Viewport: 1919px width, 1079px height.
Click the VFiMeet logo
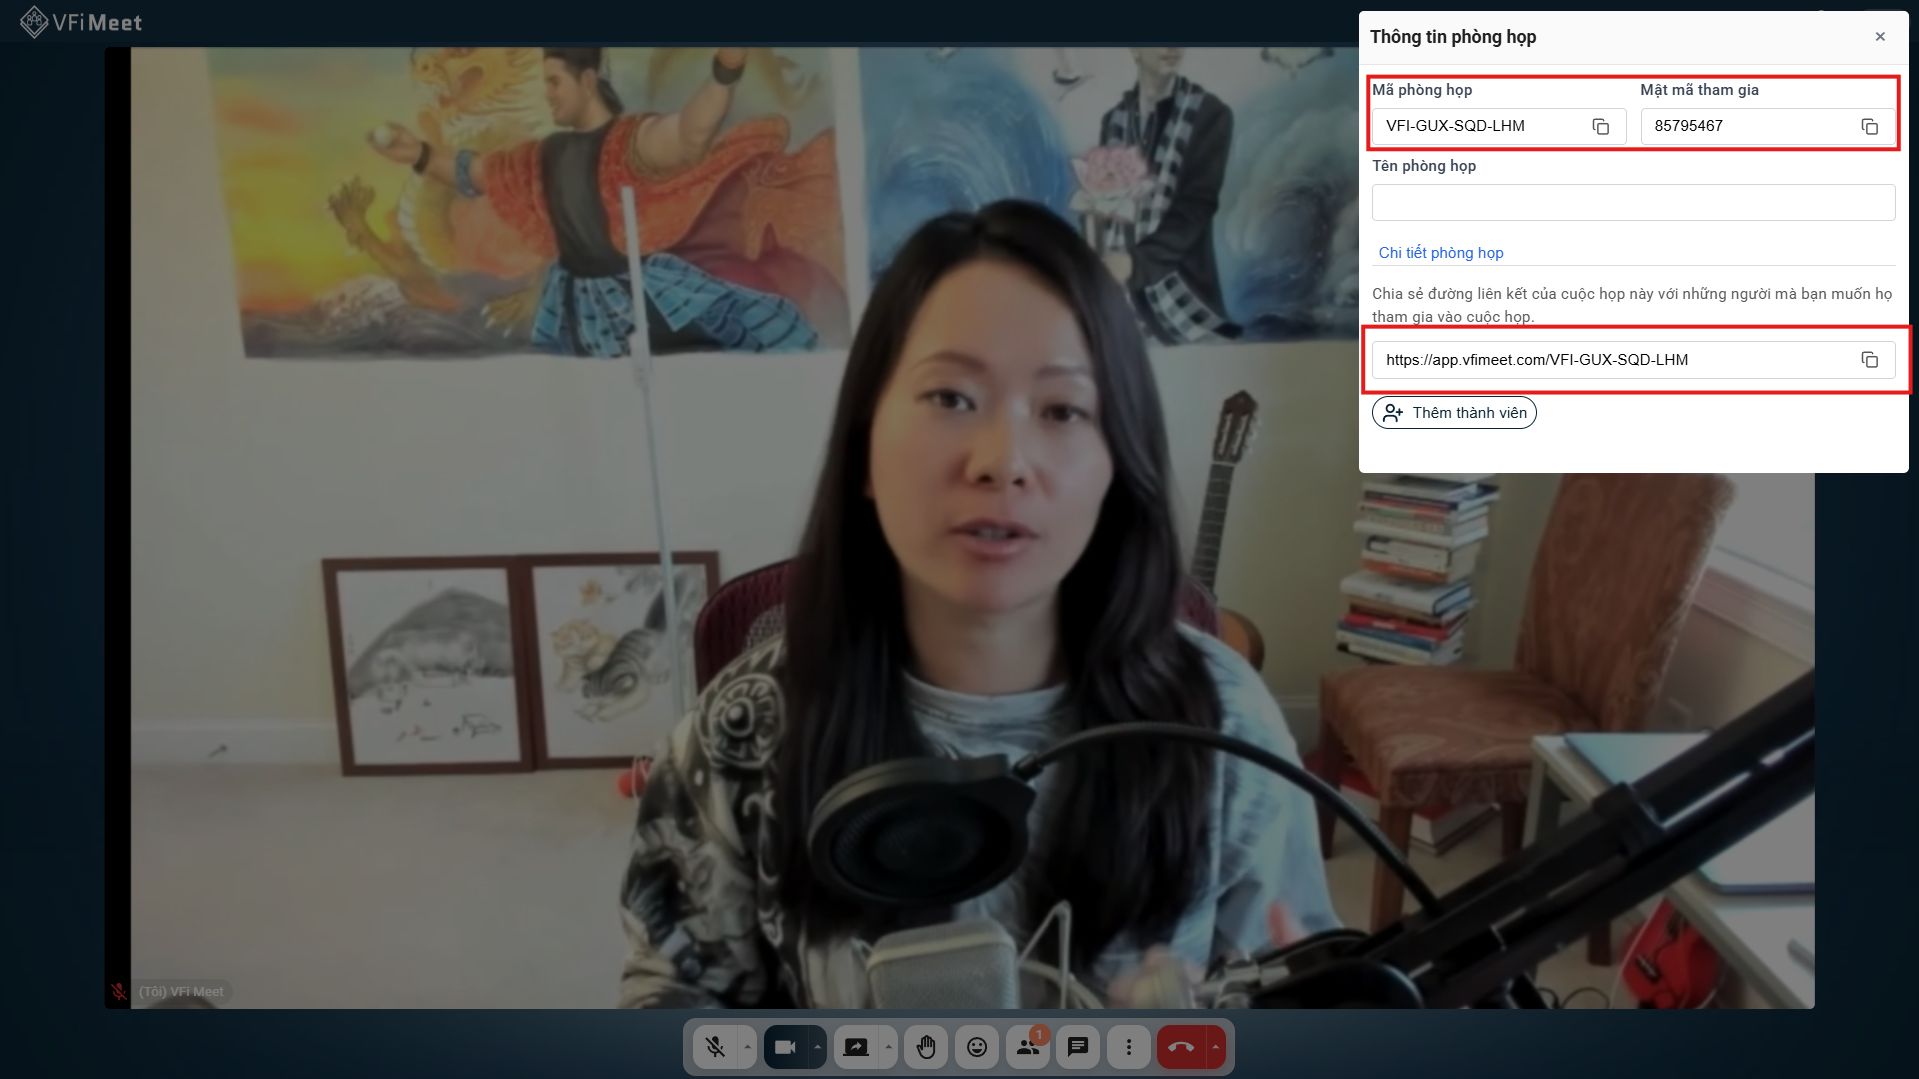(x=82, y=22)
